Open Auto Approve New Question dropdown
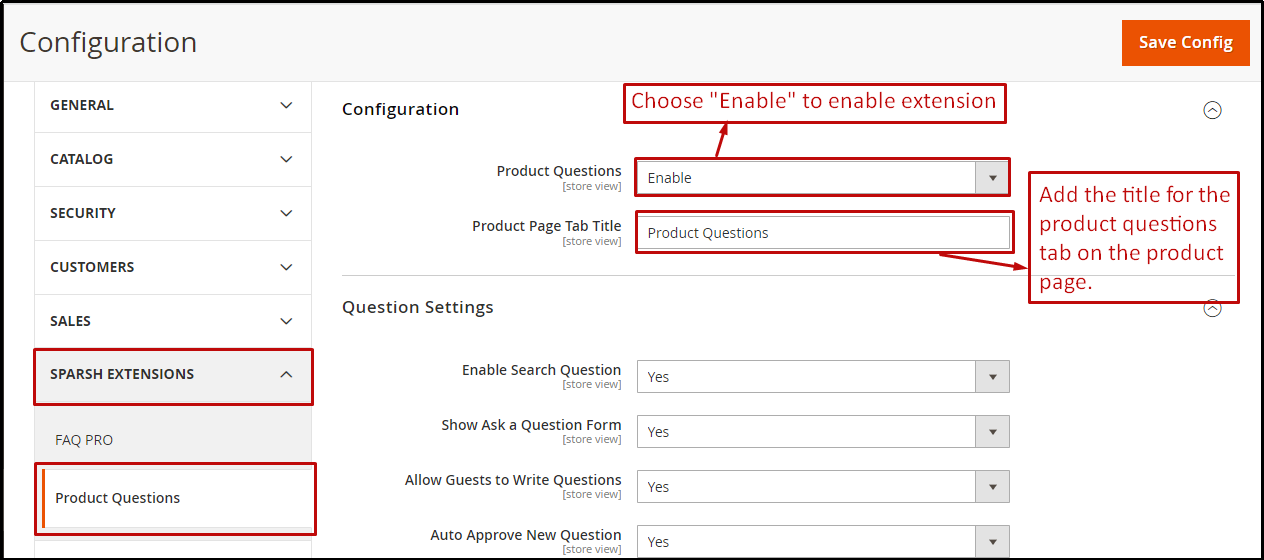Screen dimensions: 1264x560 pyautogui.click(x=822, y=541)
